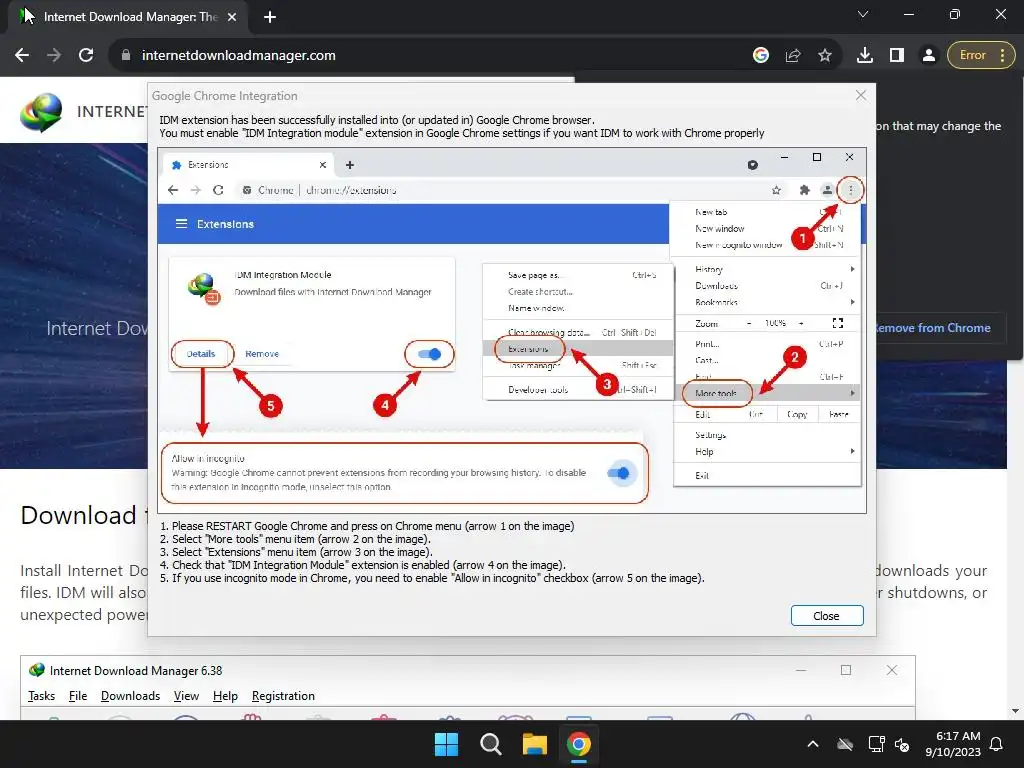This screenshot has height=768, width=1024.
Task: Open the Chrome profile icon
Action: [x=929, y=56]
